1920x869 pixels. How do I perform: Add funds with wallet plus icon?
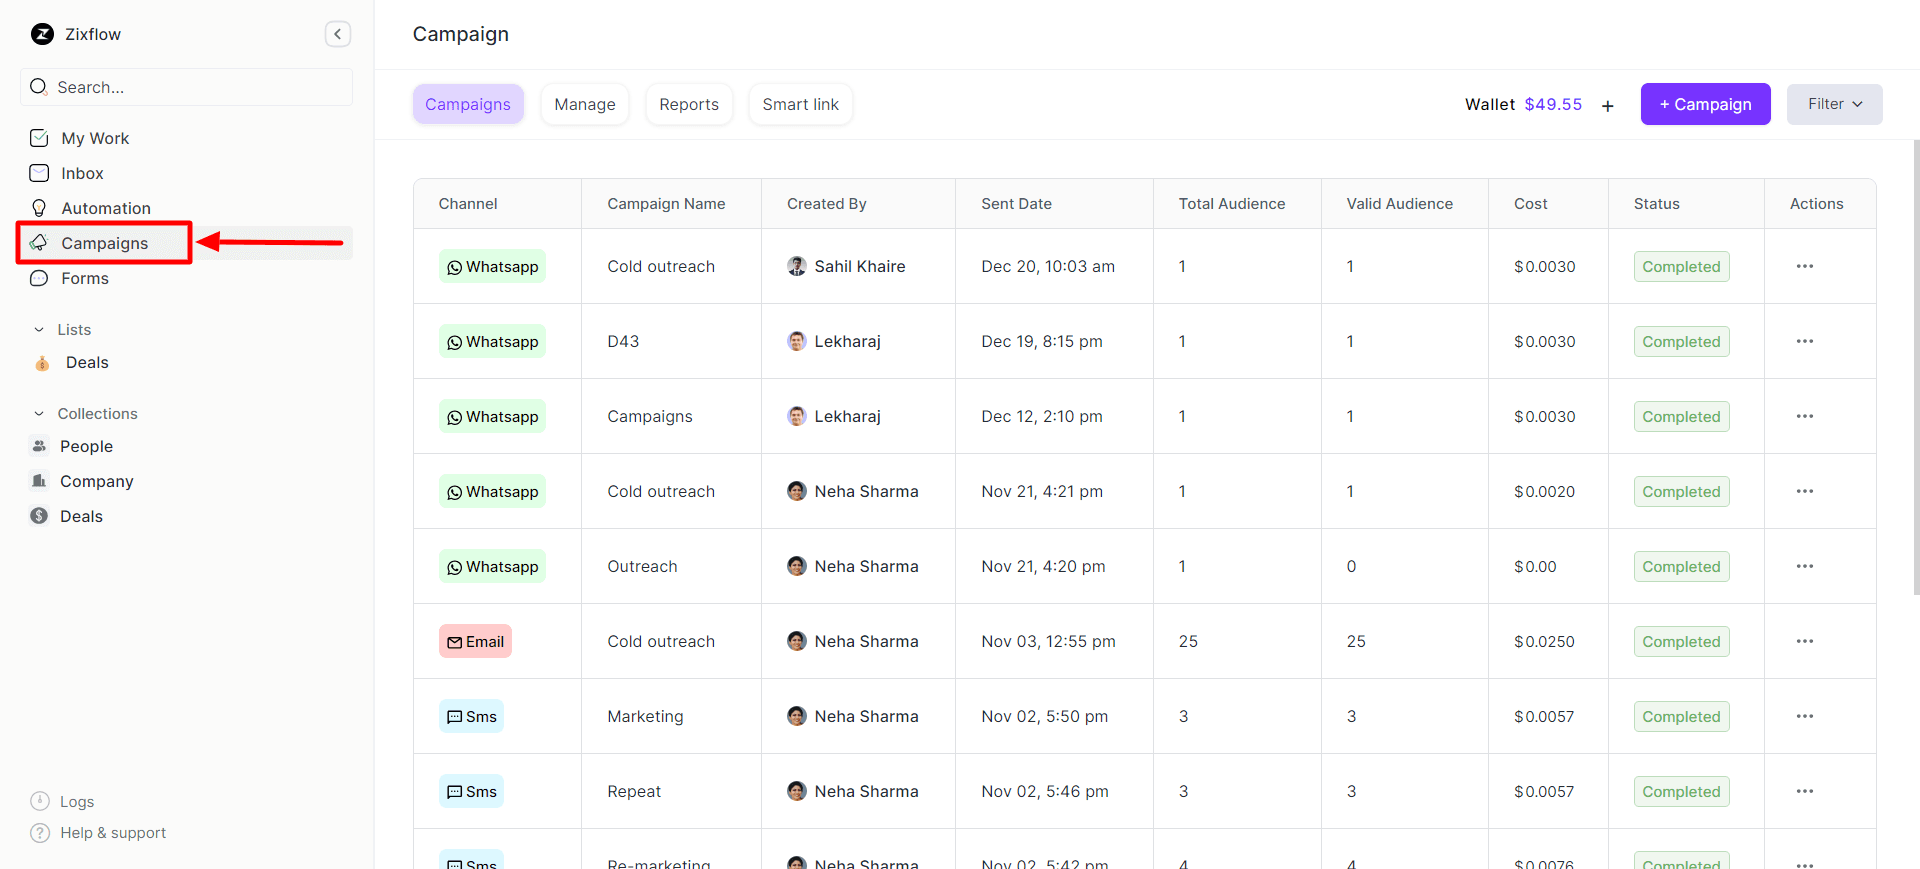pos(1607,105)
